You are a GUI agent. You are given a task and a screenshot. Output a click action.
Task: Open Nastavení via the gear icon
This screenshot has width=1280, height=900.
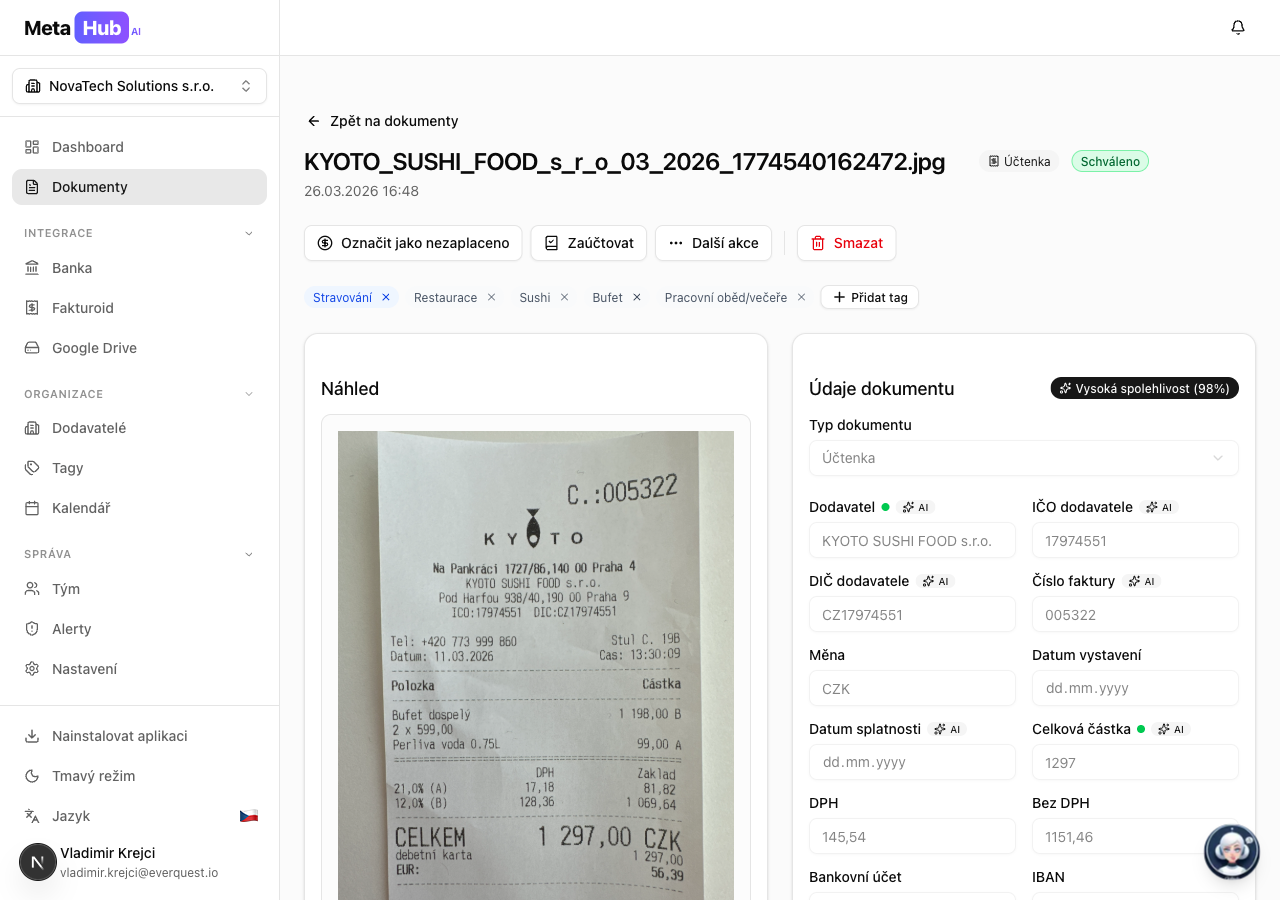(30, 668)
